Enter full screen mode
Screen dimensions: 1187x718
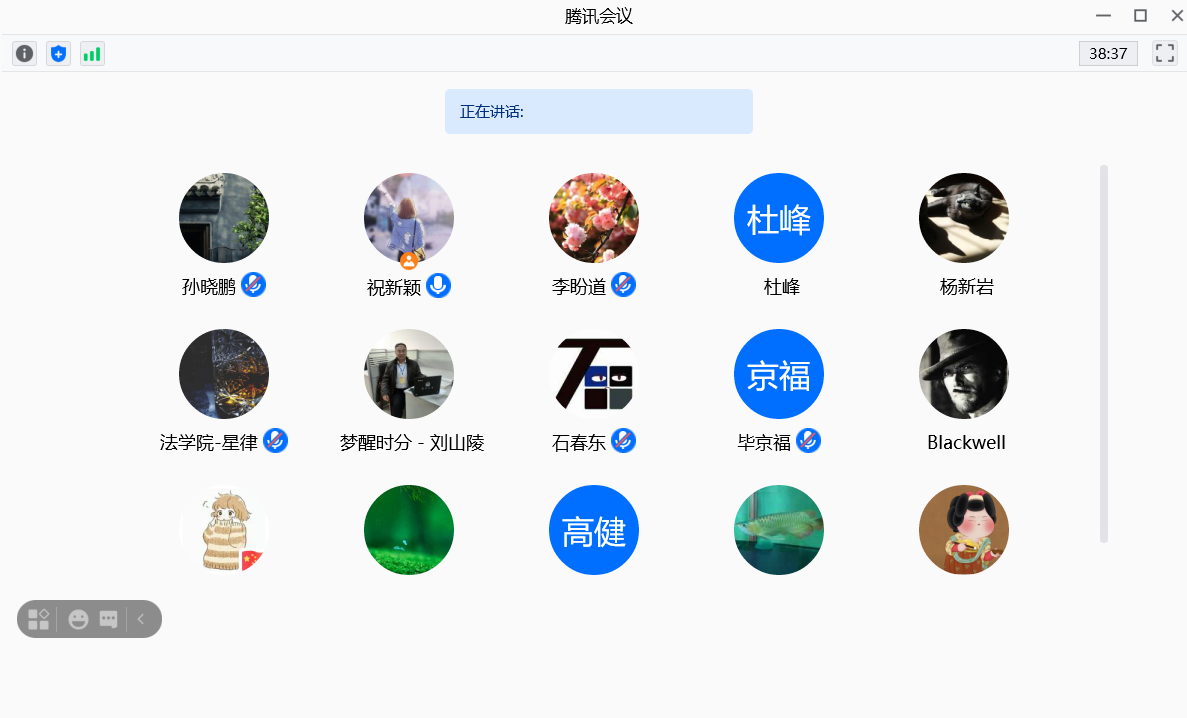click(1164, 54)
